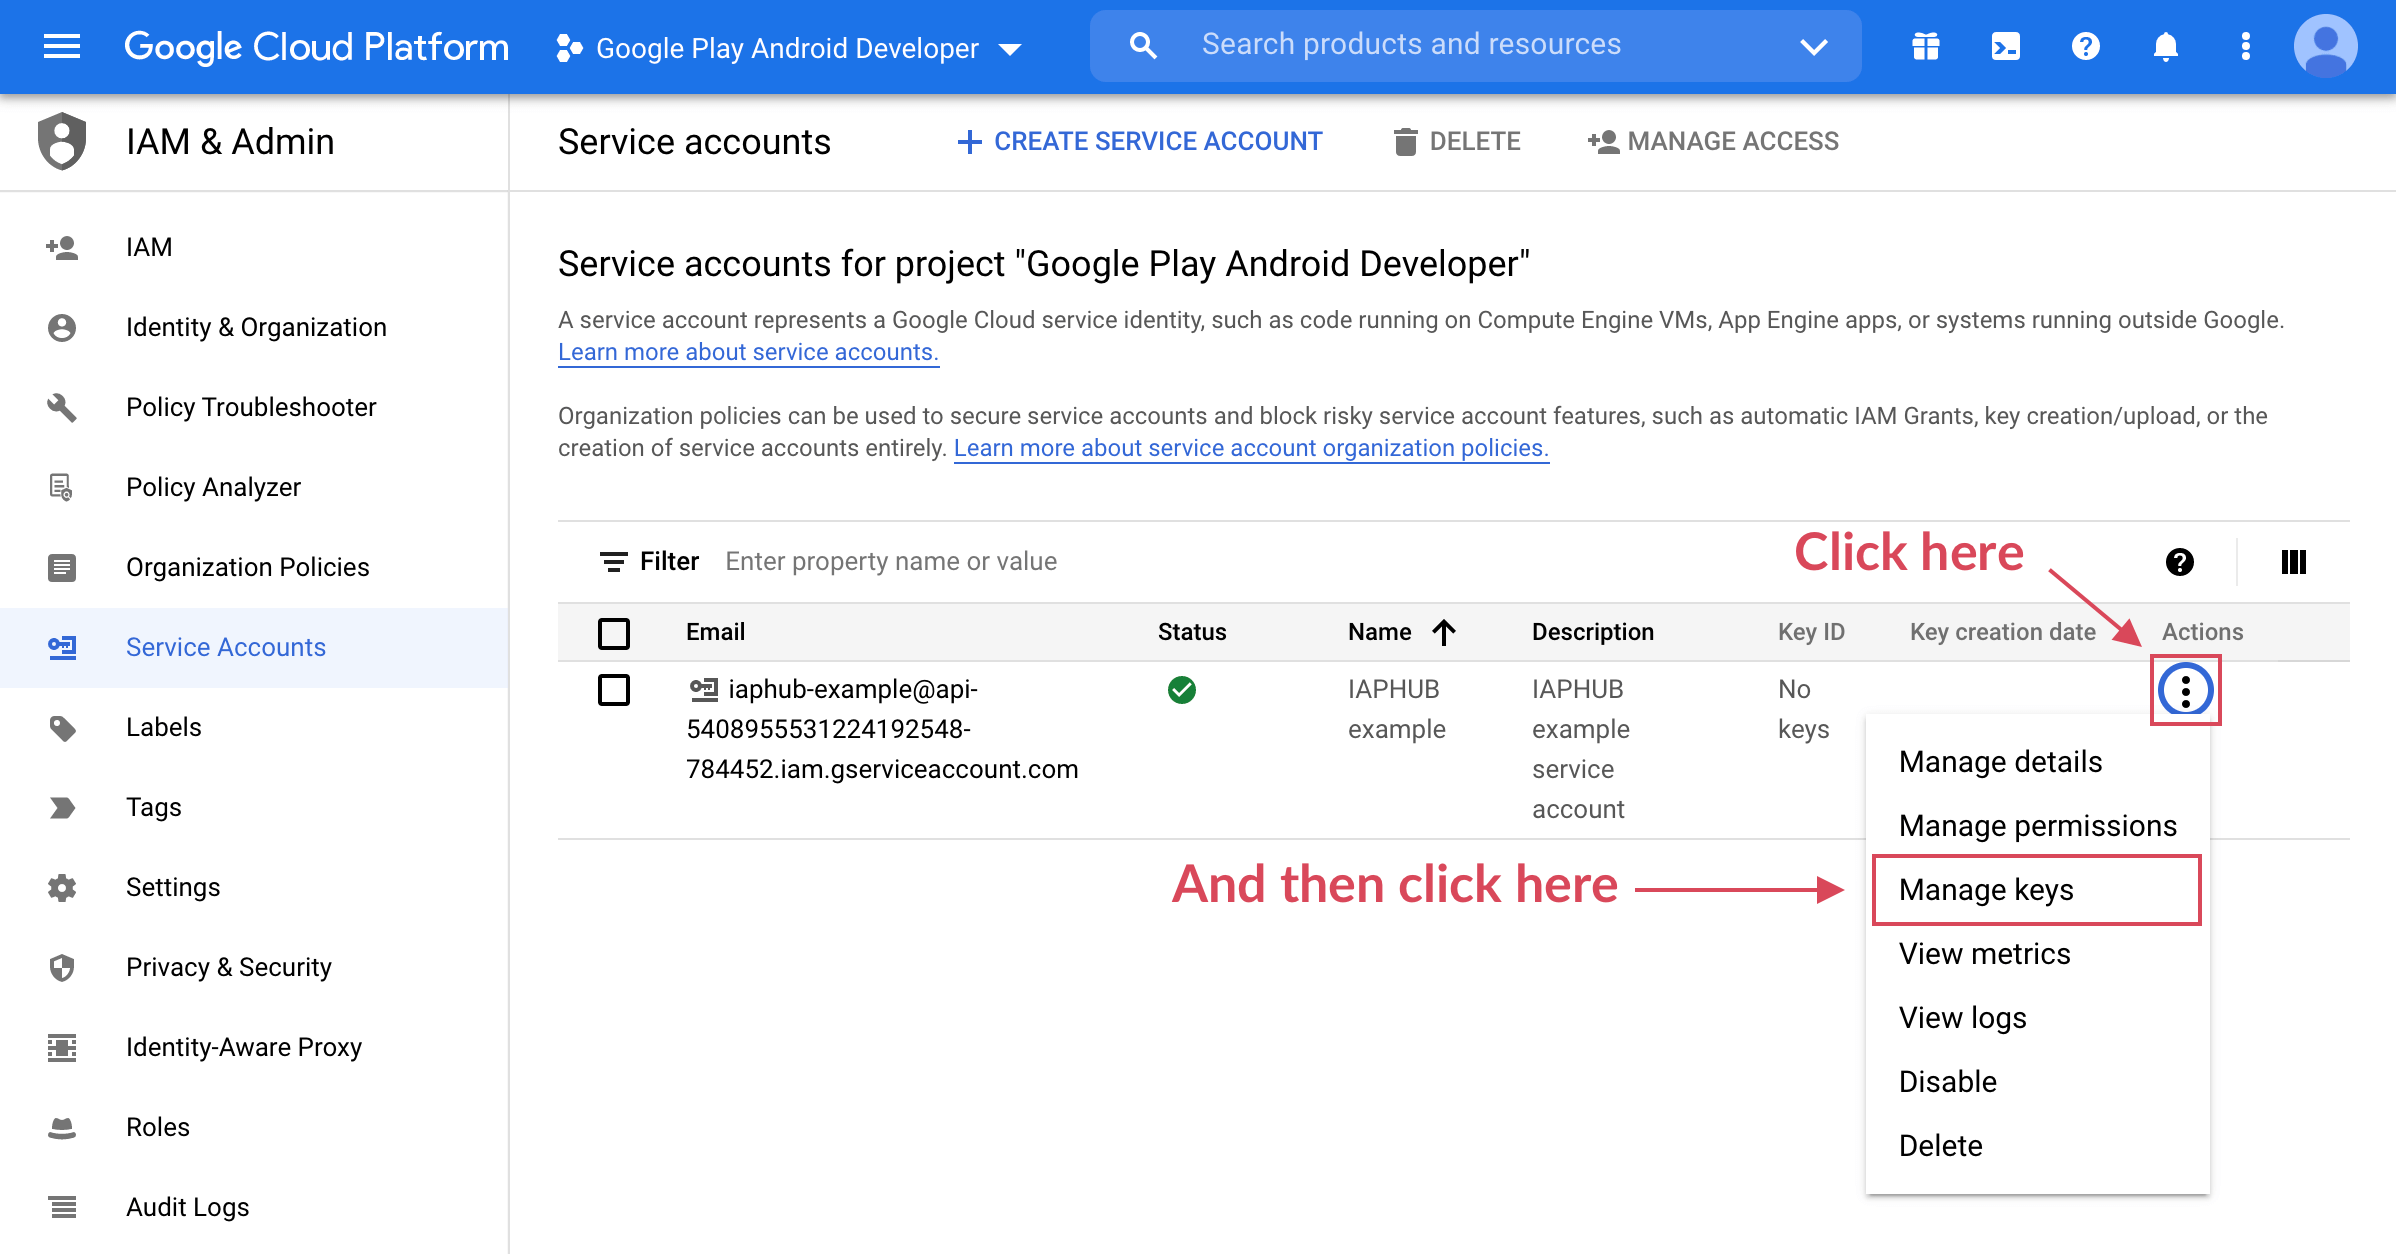Image resolution: width=2396 pixels, height=1254 pixels.
Task: Open Learn more about service accounts link
Action: (748, 352)
